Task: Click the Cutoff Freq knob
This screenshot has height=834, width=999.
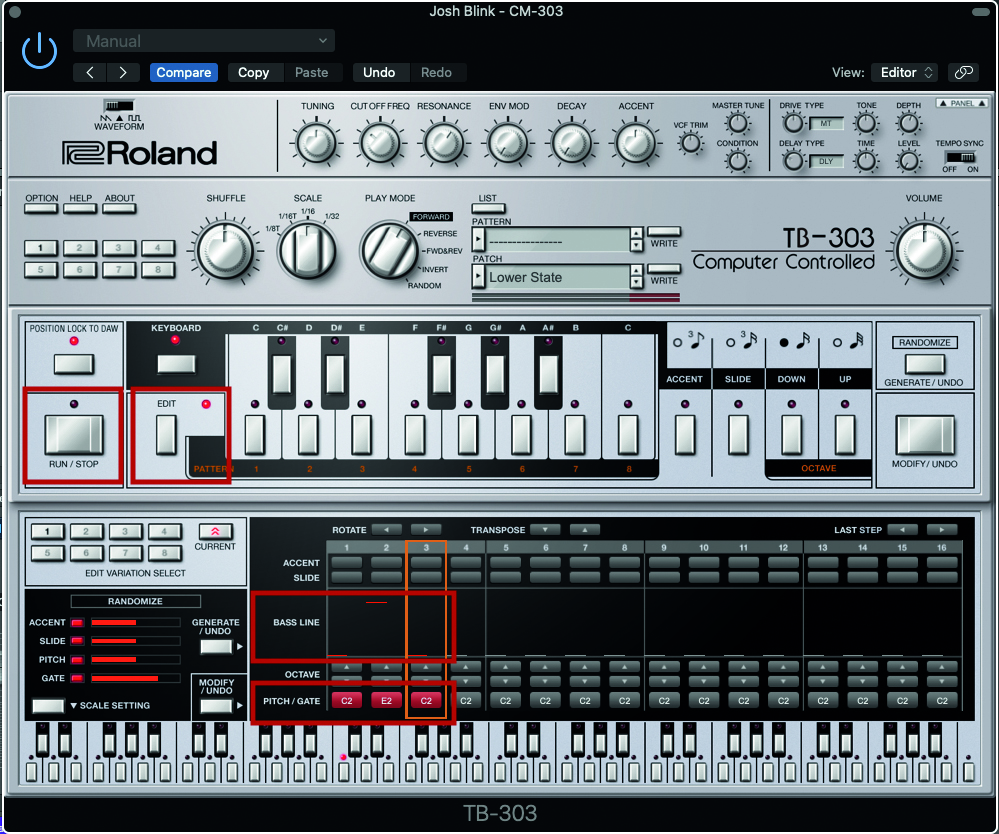Action: [x=380, y=143]
